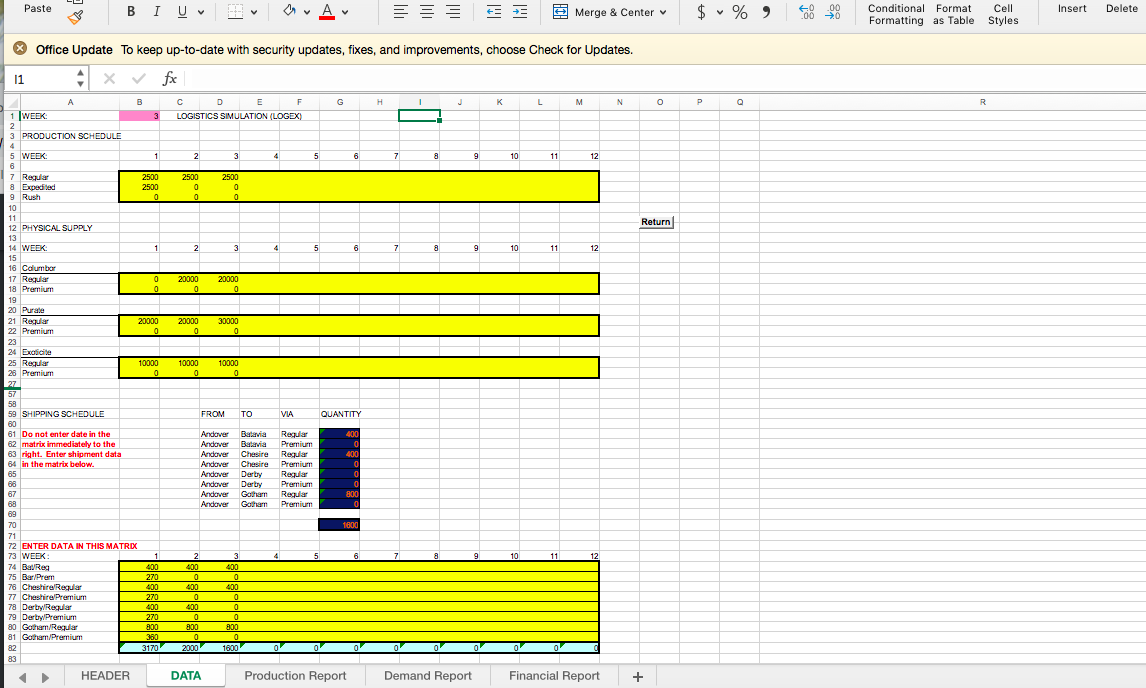Click the QUANTITY column heading cell
Viewport: 1146px width, 688px height.
tap(341, 414)
